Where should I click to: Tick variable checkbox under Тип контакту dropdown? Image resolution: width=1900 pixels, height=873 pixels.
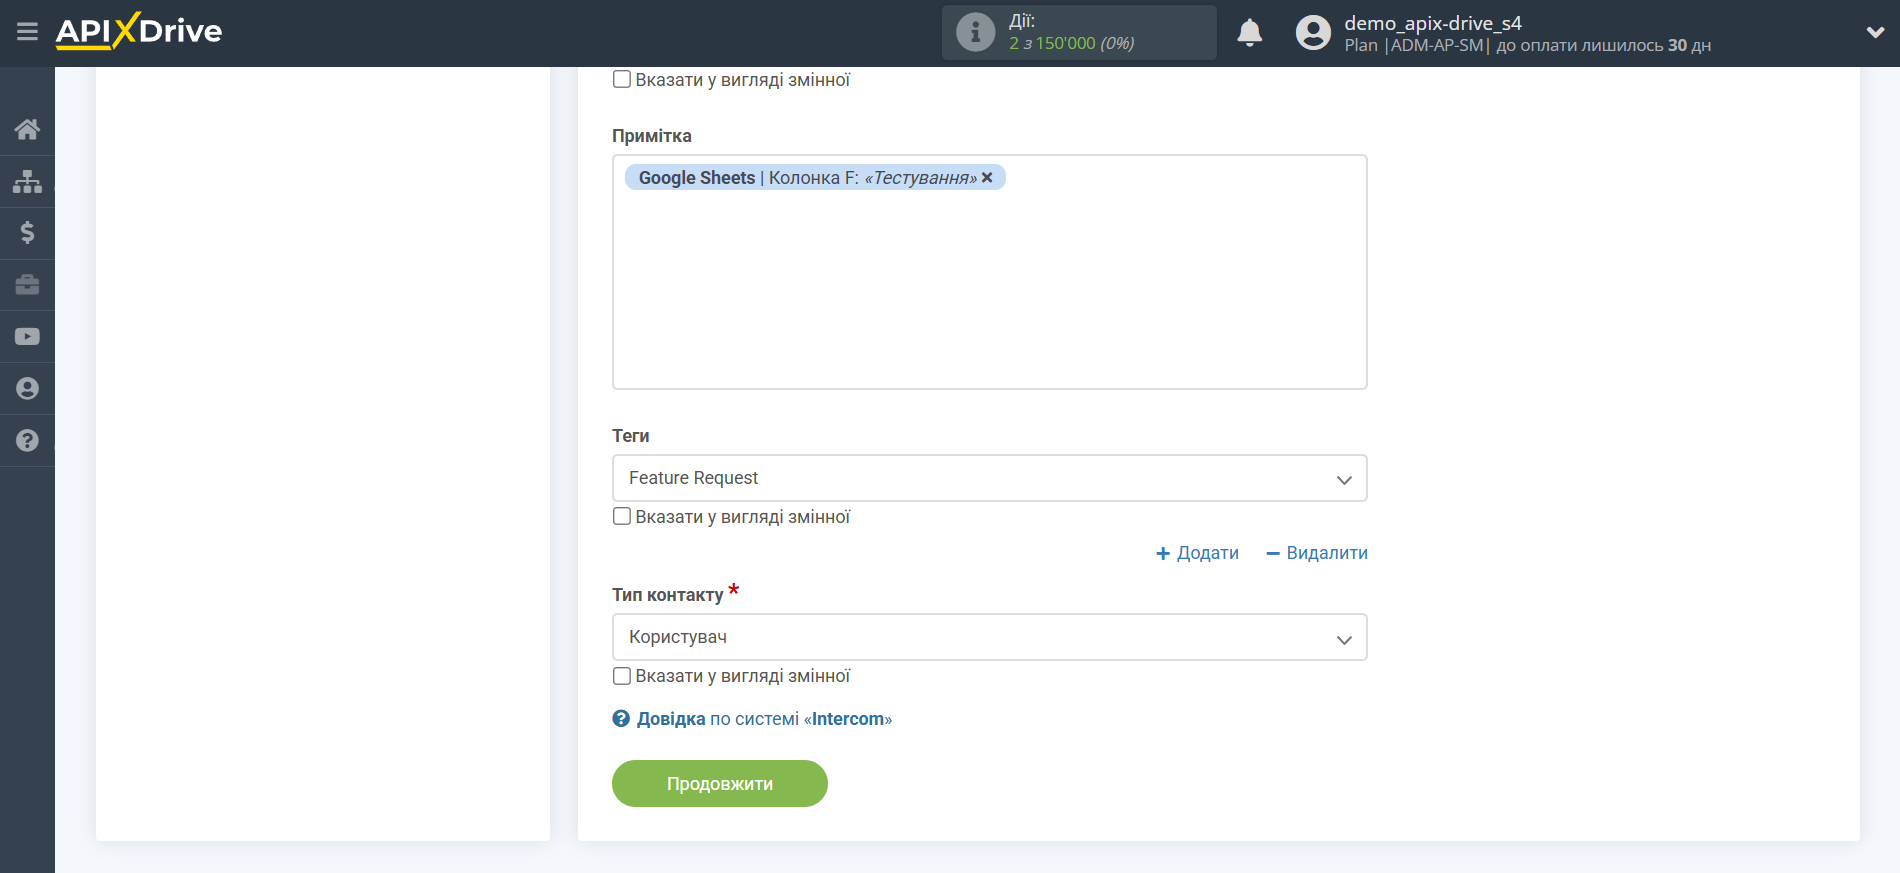[622, 676]
